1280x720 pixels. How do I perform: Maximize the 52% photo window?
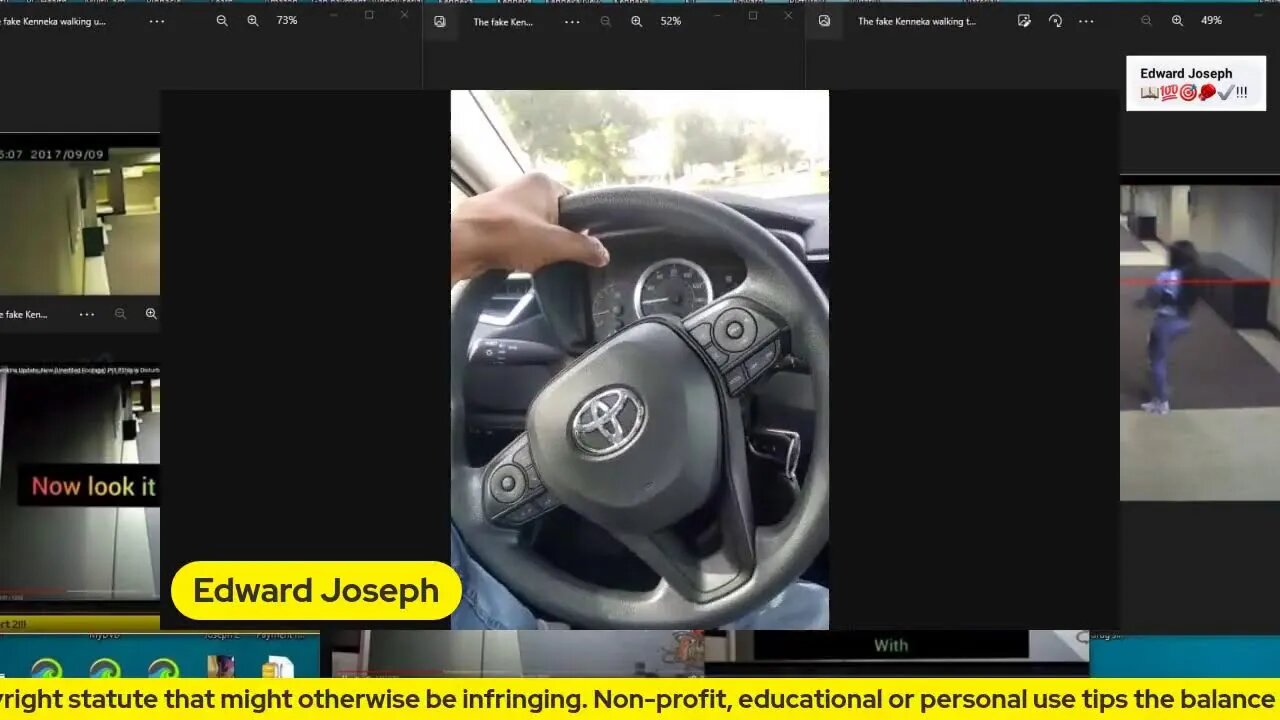pyautogui.click(x=753, y=15)
